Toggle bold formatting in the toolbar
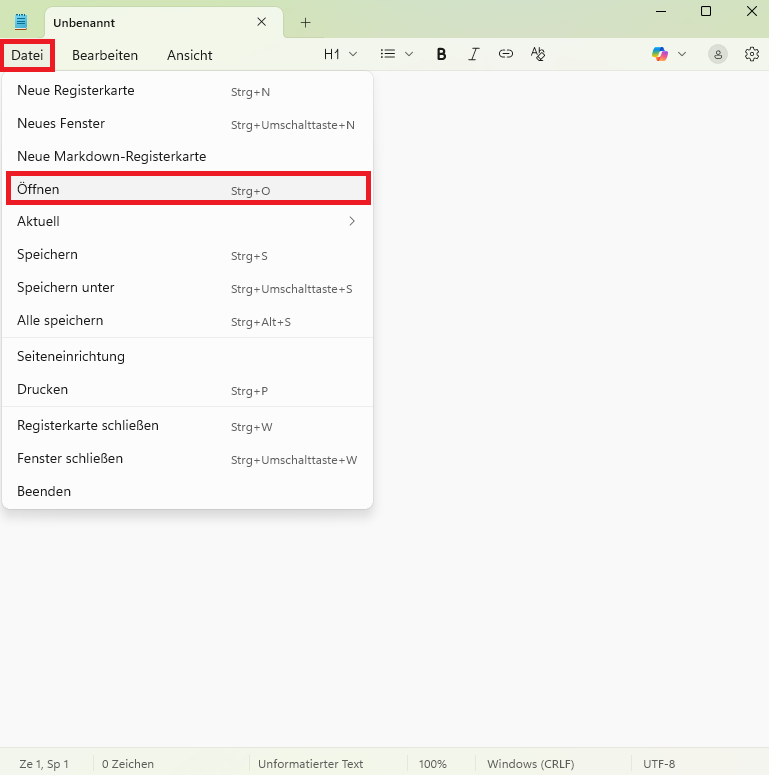 point(441,55)
